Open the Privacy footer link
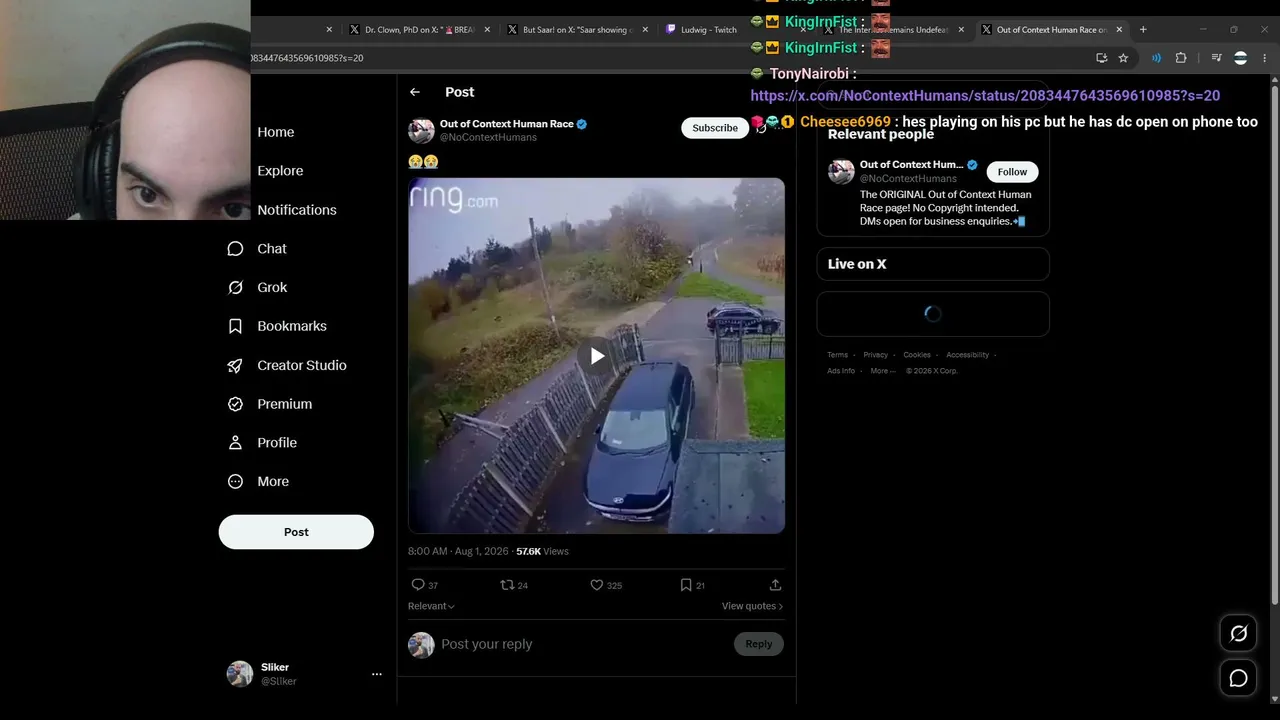The image size is (1280, 720). point(876,355)
